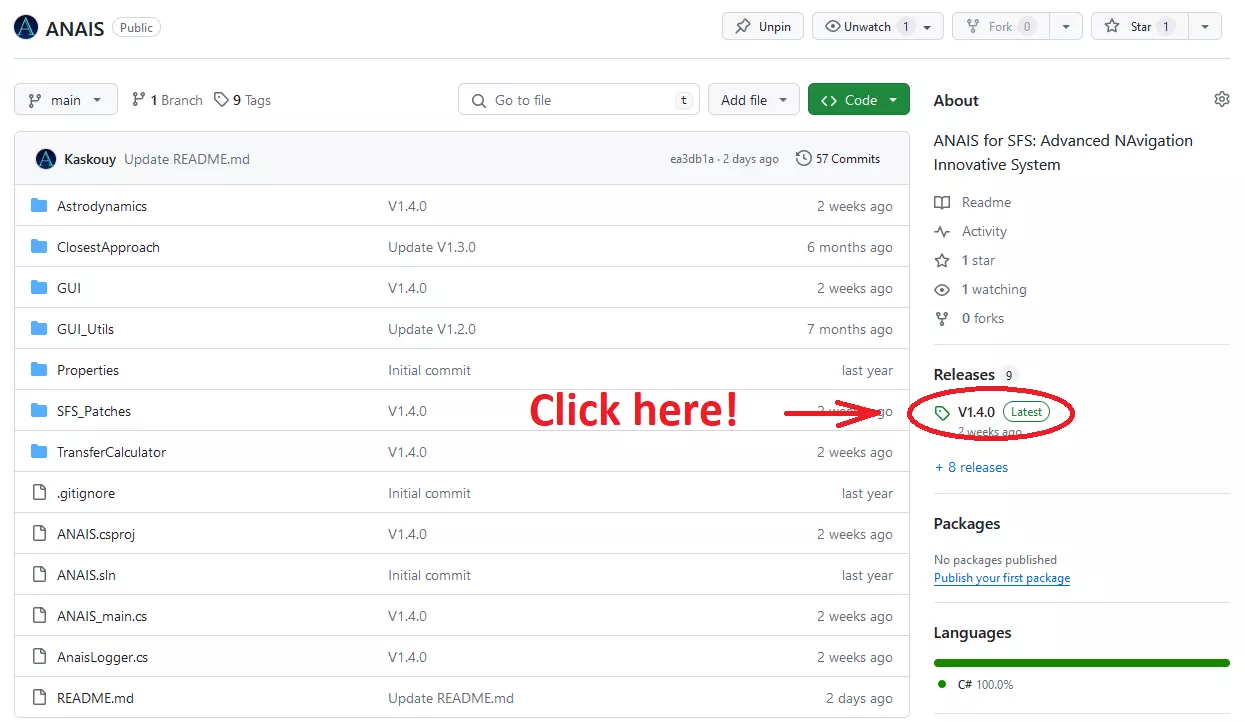Image resolution: width=1245 pixels, height=722 pixels.
Task: Open the green Code dropdown
Action: (859, 100)
